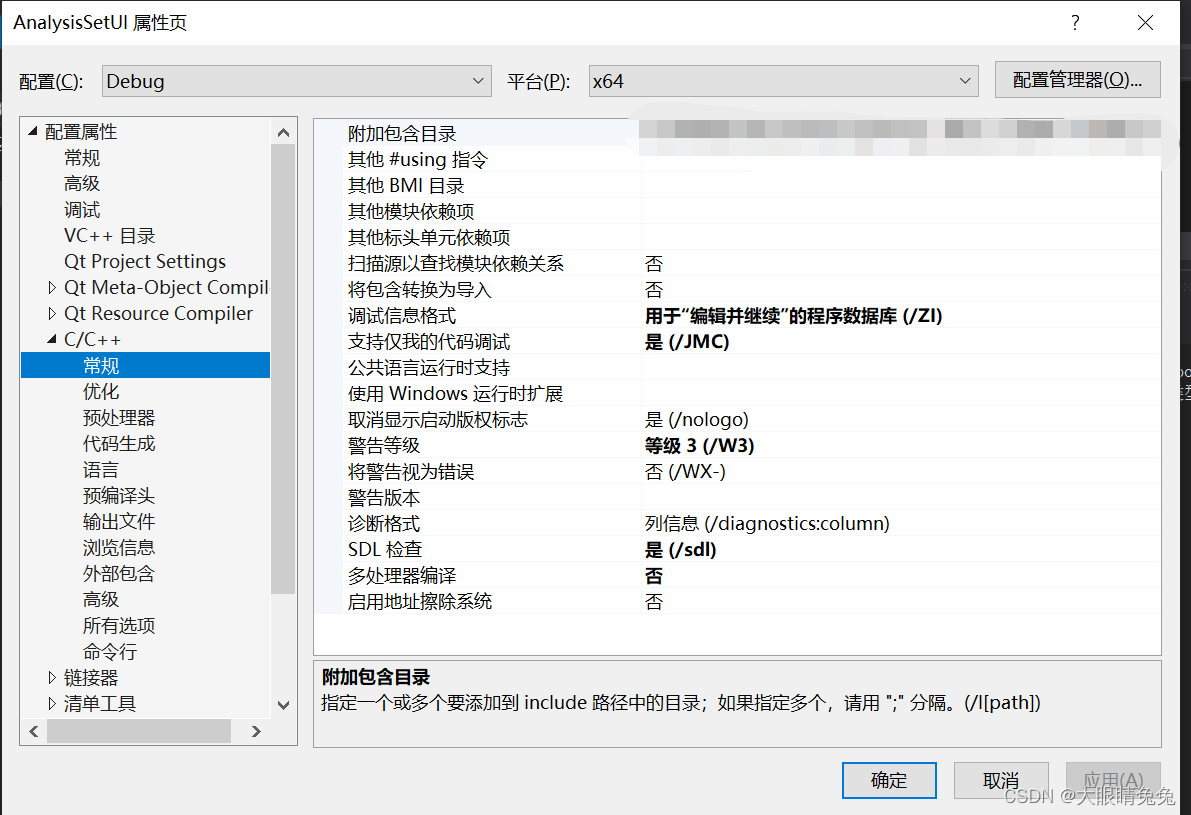Screen dimensions: 1191x815
Task: Close the AnalysisSetUI property page
Action: (x=1145, y=23)
